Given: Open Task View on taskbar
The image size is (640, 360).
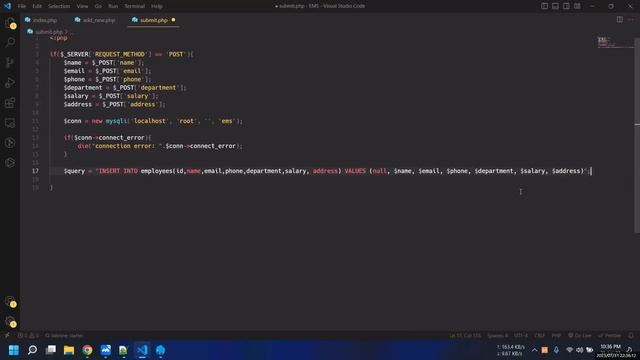Looking at the screenshot, I should [x=51, y=350].
